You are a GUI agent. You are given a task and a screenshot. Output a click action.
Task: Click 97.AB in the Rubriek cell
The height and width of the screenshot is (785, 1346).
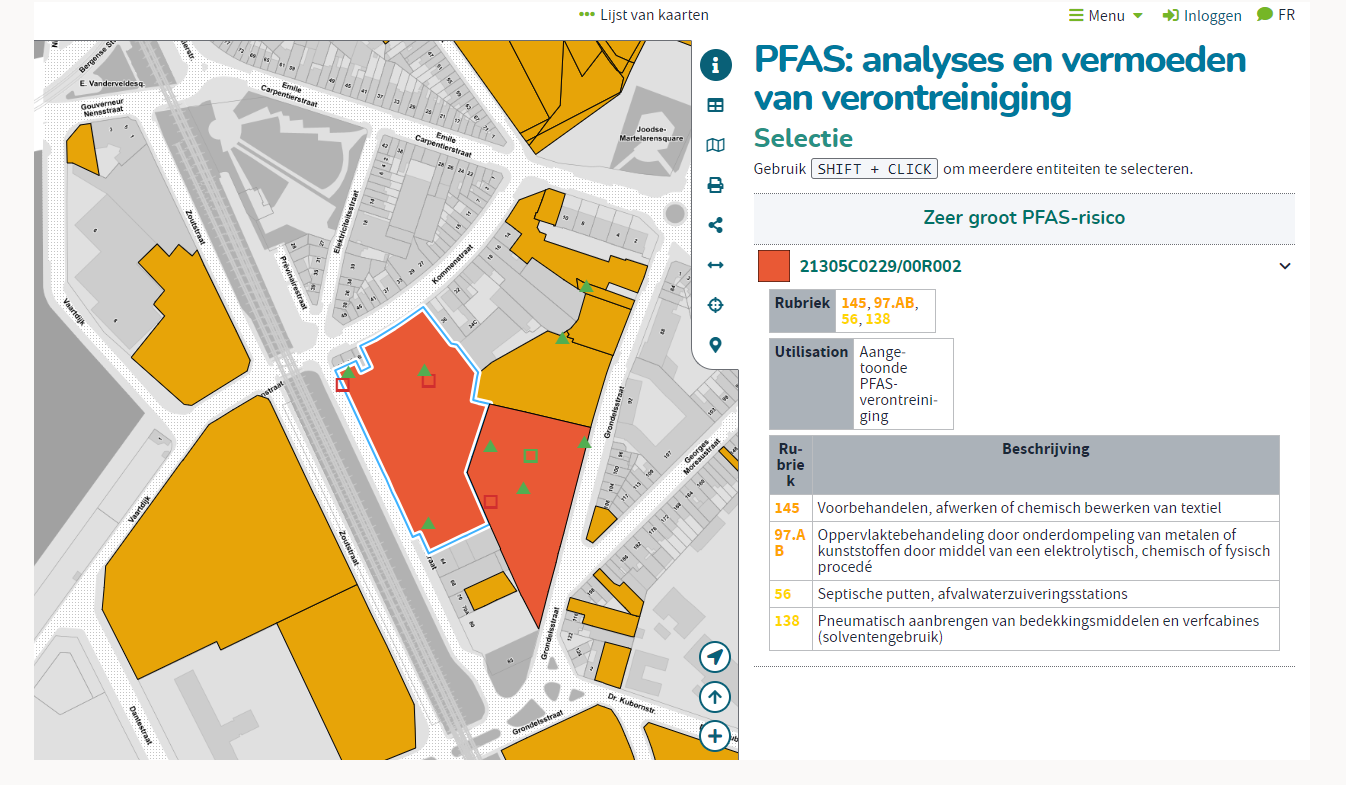tap(894, 302)
